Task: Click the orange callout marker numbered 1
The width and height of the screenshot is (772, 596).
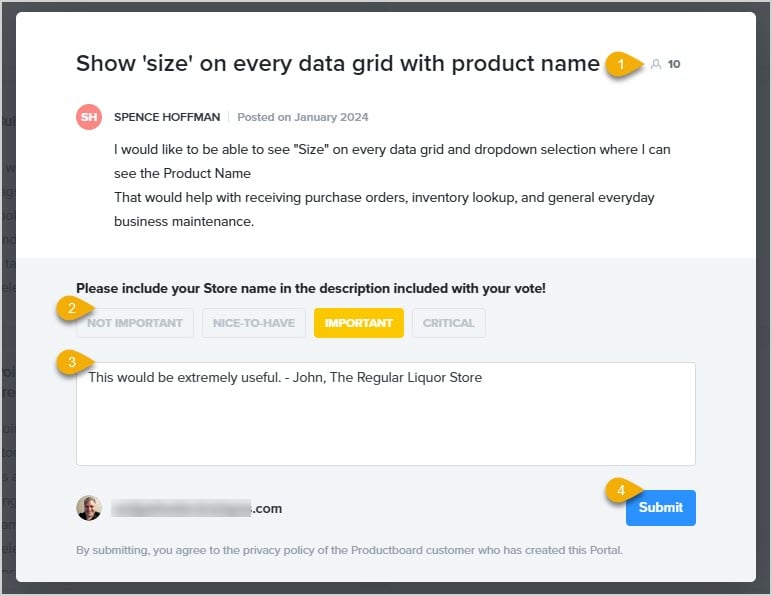Action: [622, 64]
